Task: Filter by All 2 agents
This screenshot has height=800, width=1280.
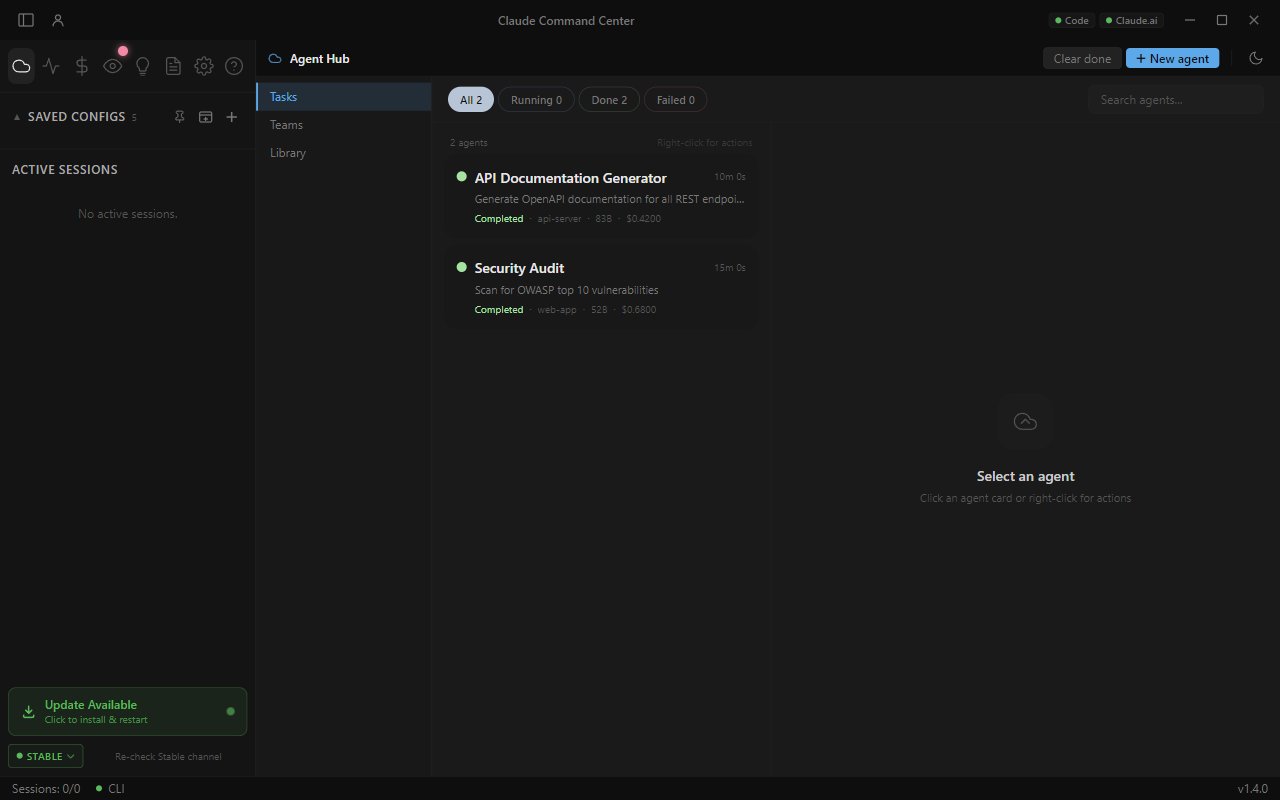Action: (x=471, y=100)
